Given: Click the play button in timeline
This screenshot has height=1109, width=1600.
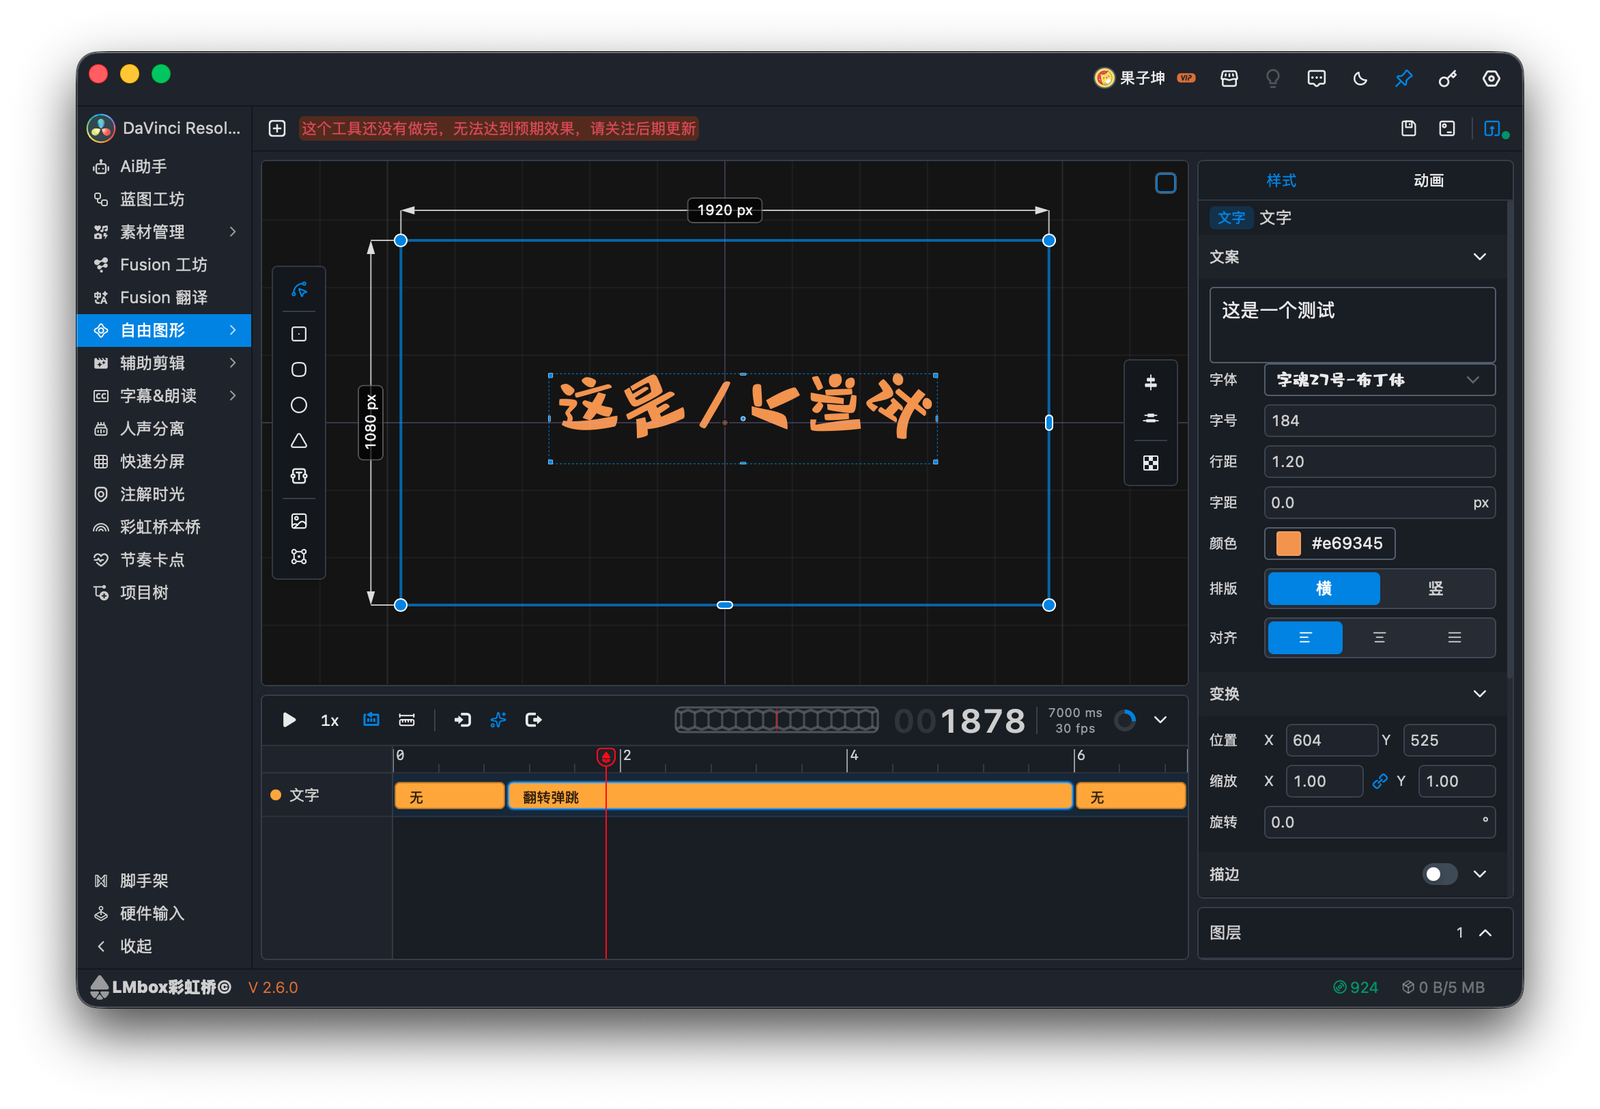Looking at the screenshot, I should point(289,720).
